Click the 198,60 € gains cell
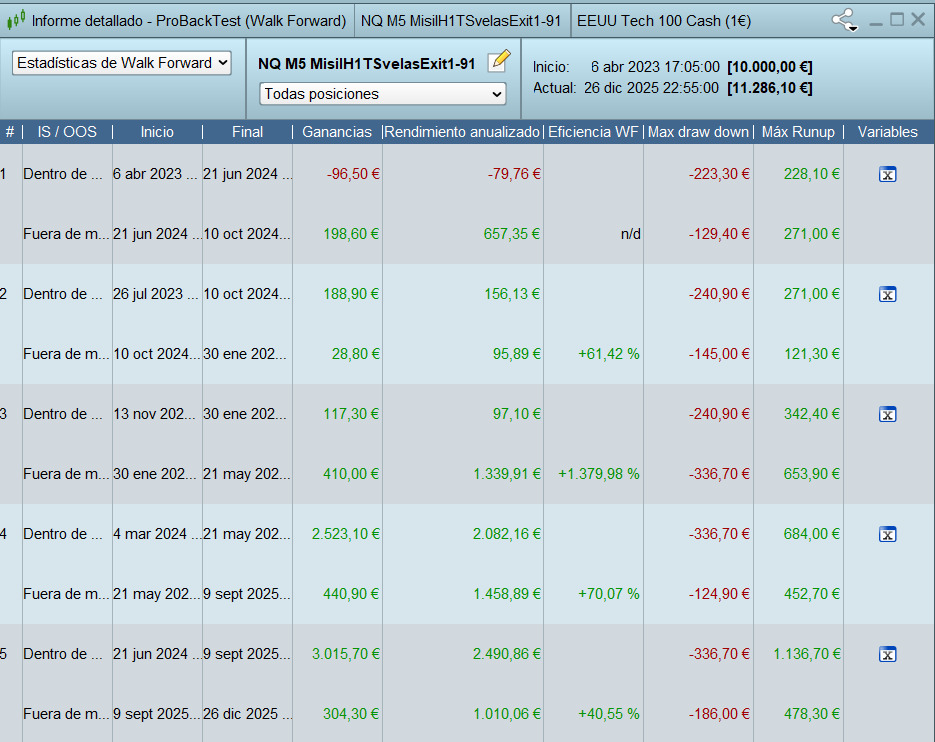The image size is (935, 742). tap(351, 234)
